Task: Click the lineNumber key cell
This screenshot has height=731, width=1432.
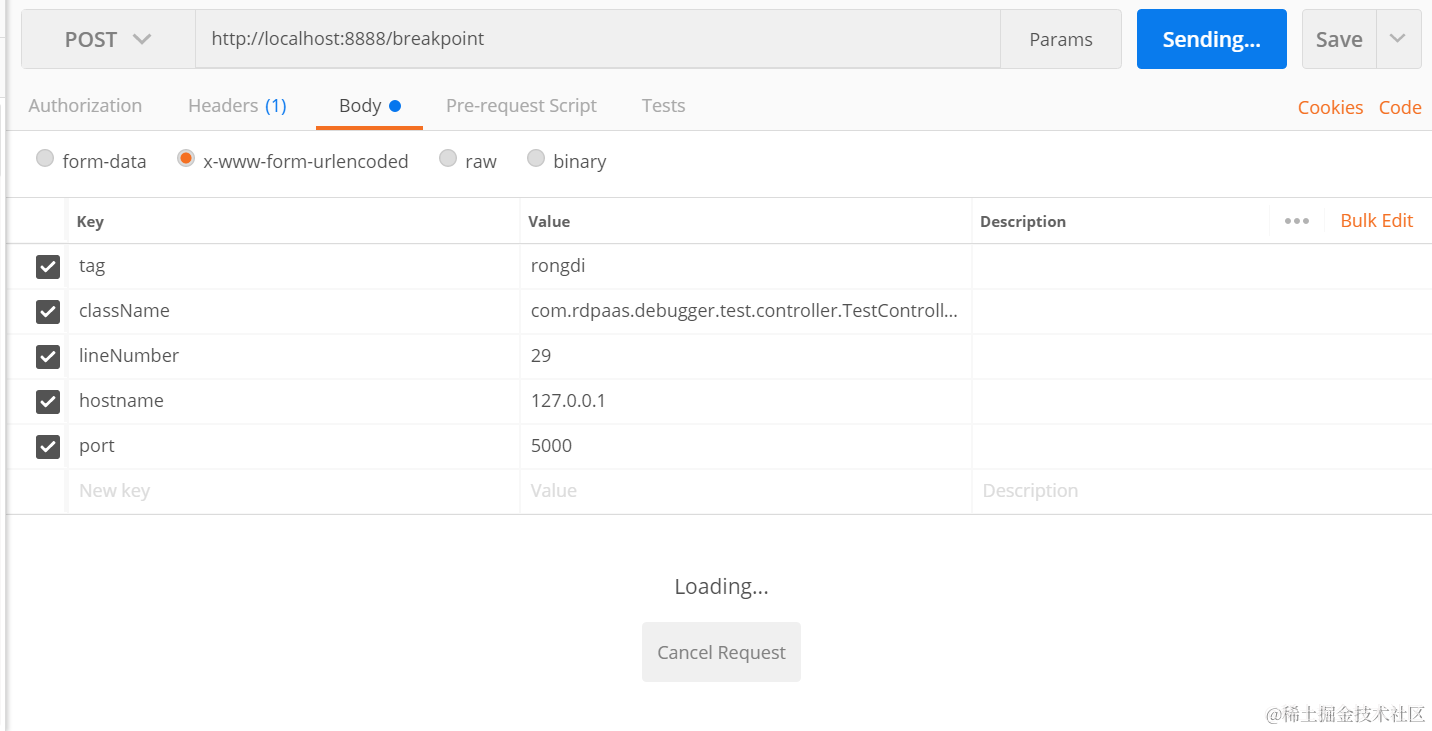Action: [294, 356]
